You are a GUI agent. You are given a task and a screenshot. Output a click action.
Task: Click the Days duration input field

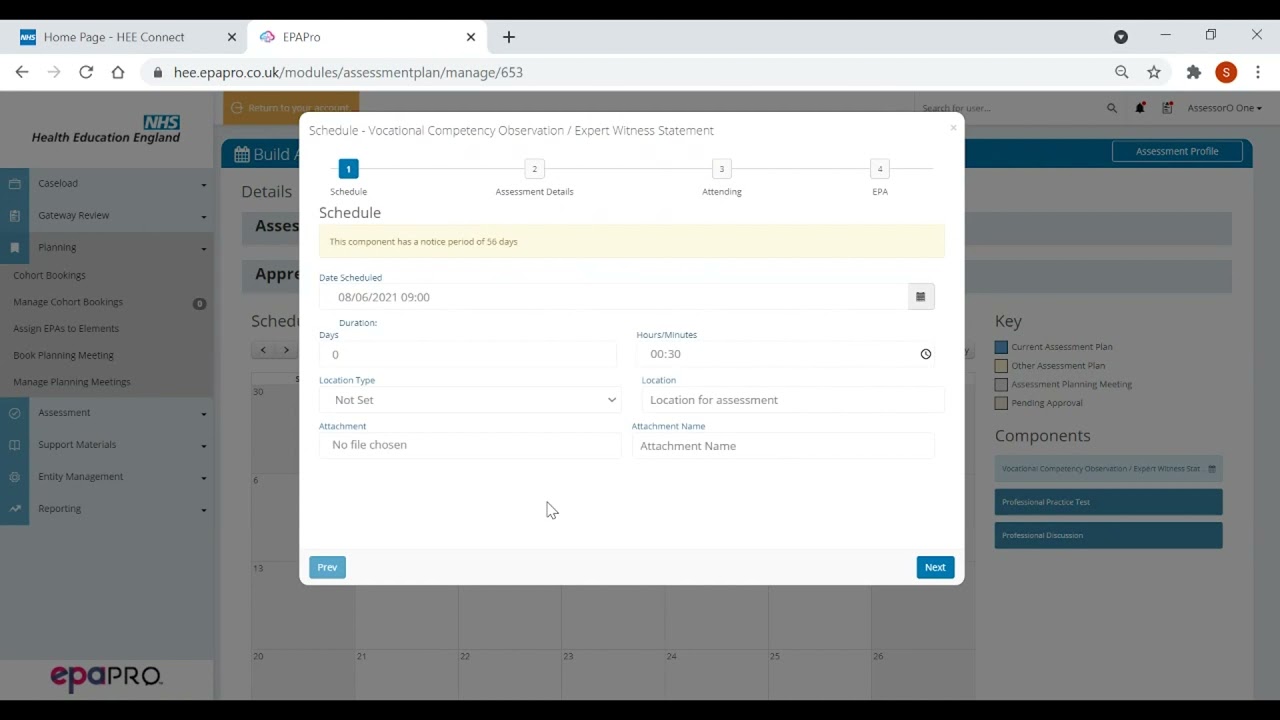pos(468,354)
